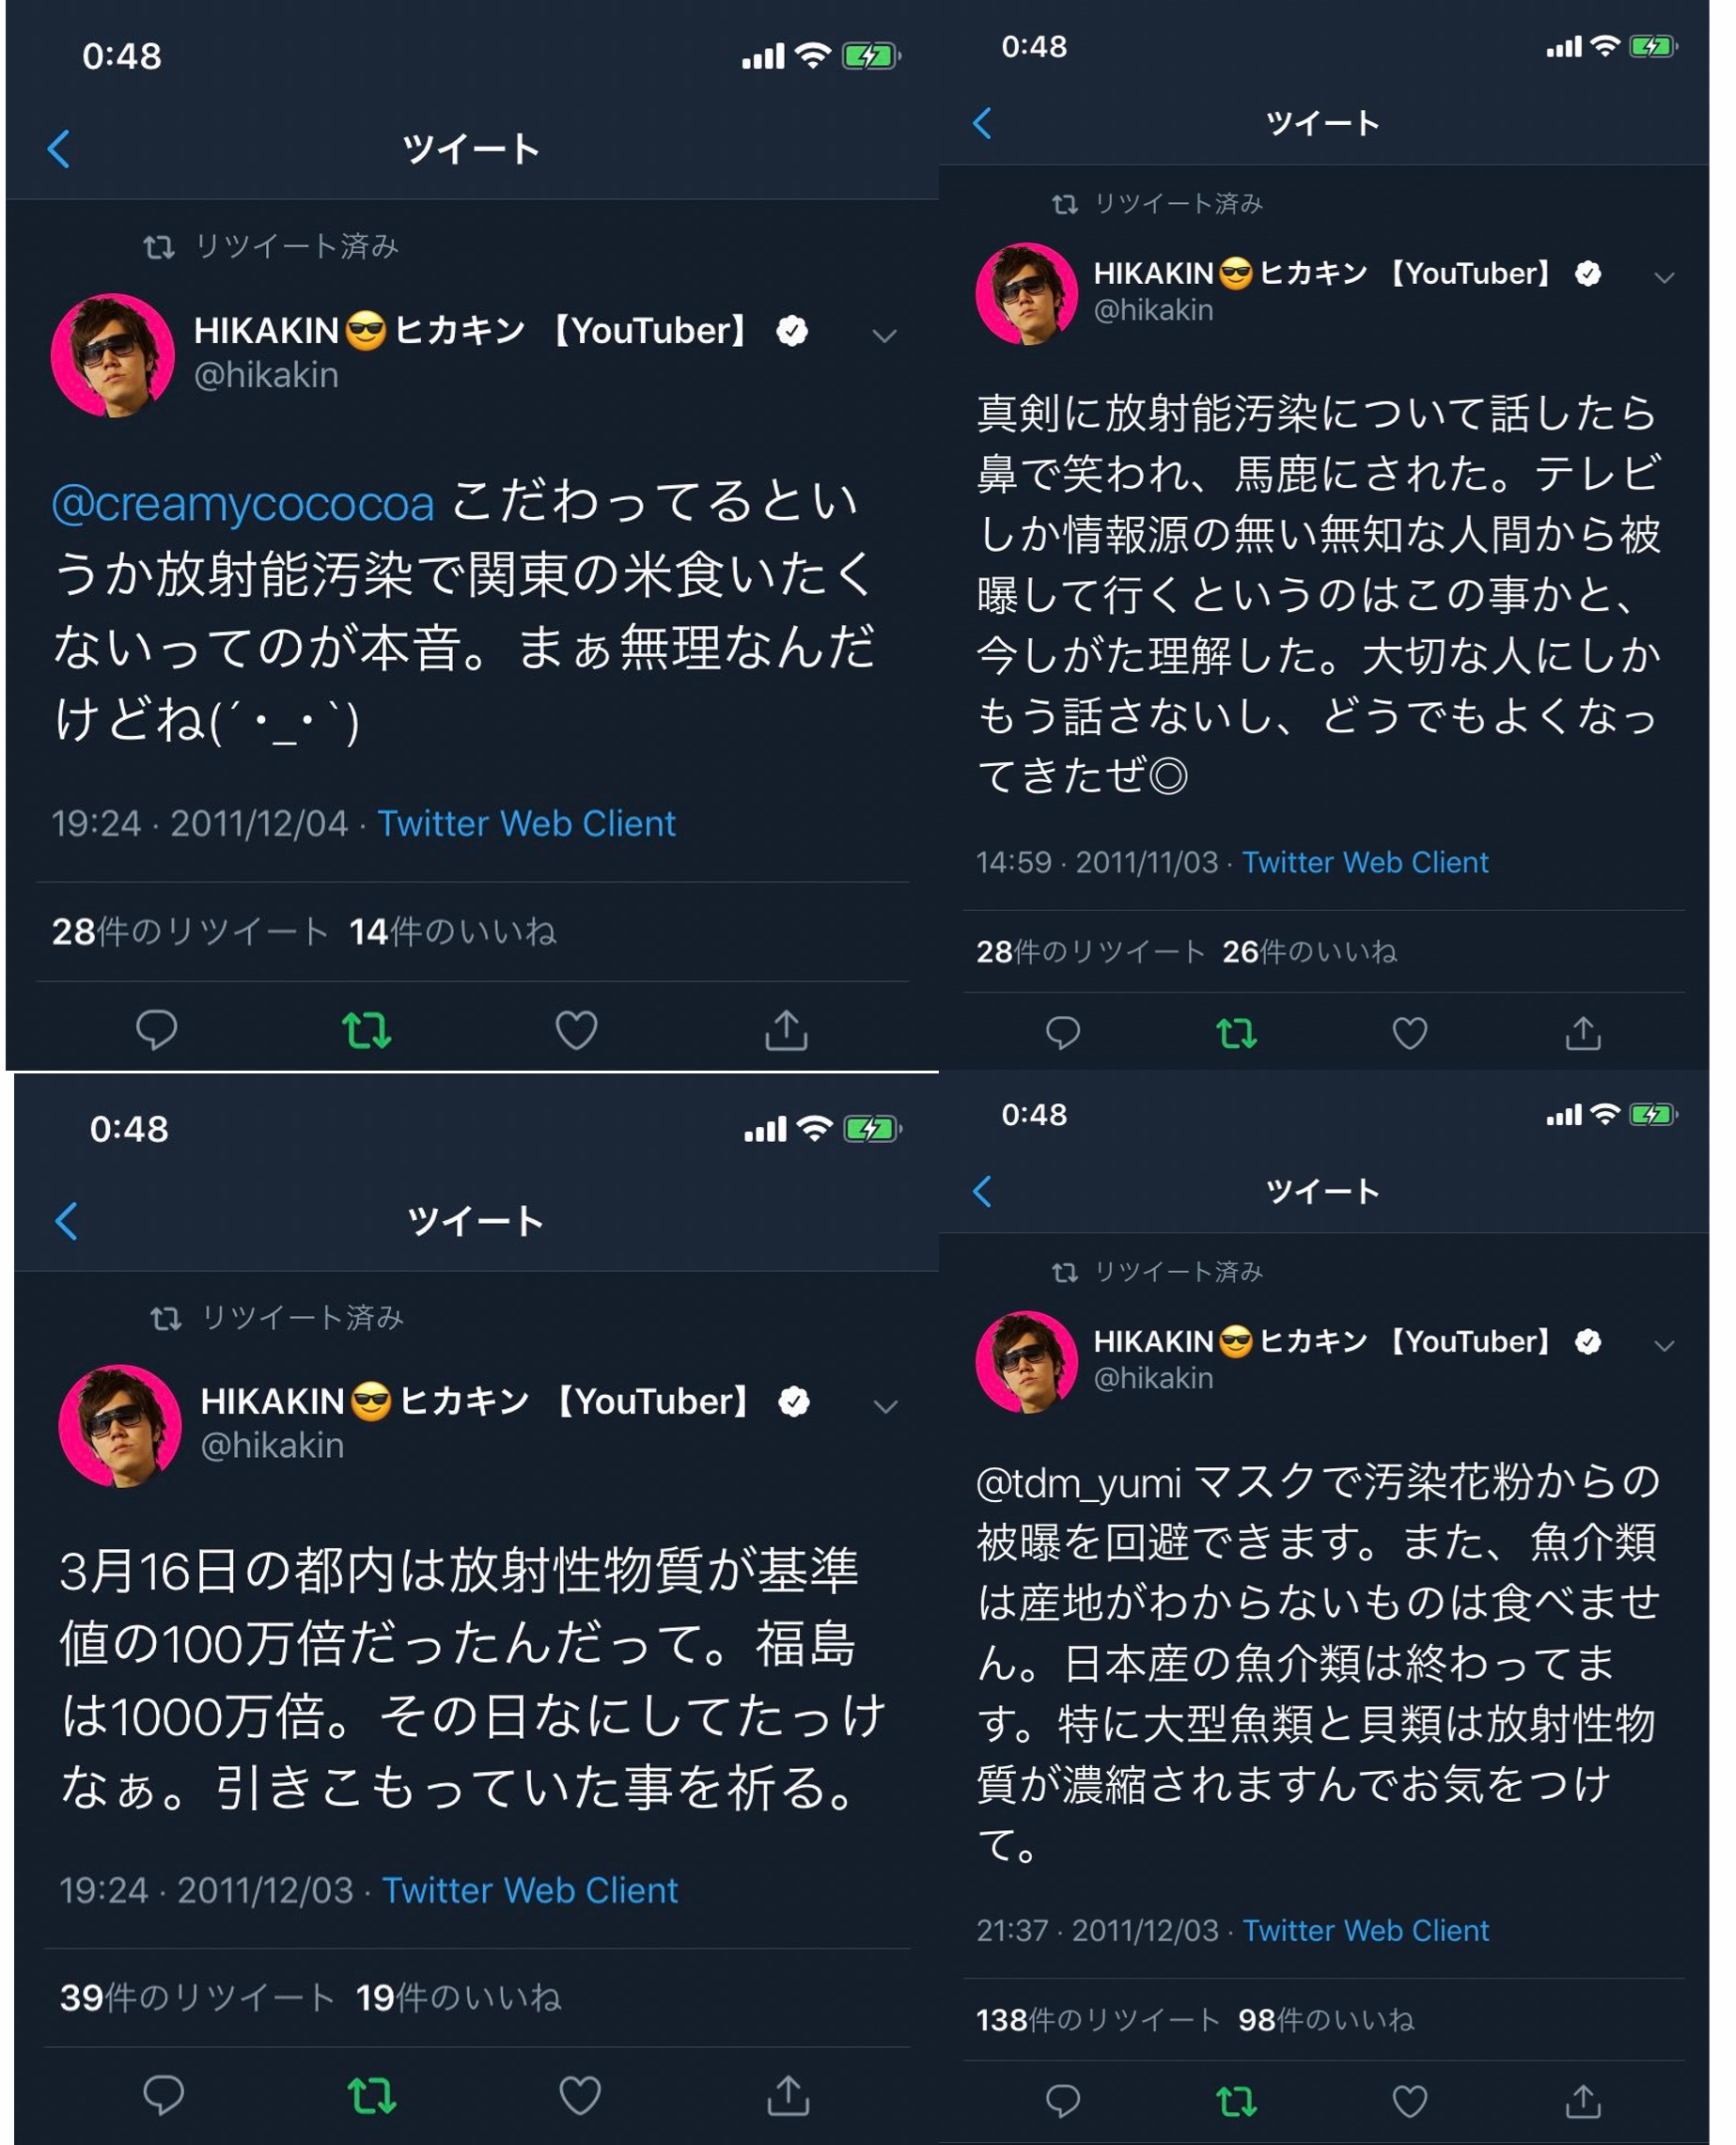Expand the options chevron on the @creamycococoa tweet

tap(884, 336)
